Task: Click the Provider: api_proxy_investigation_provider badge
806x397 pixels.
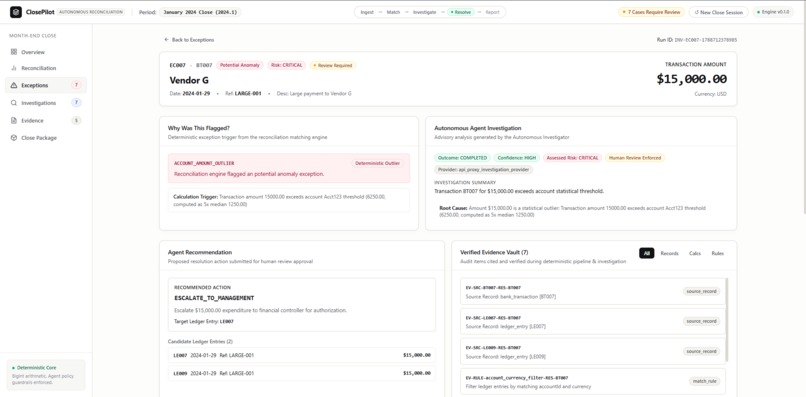Action: [x=484, y=169]
